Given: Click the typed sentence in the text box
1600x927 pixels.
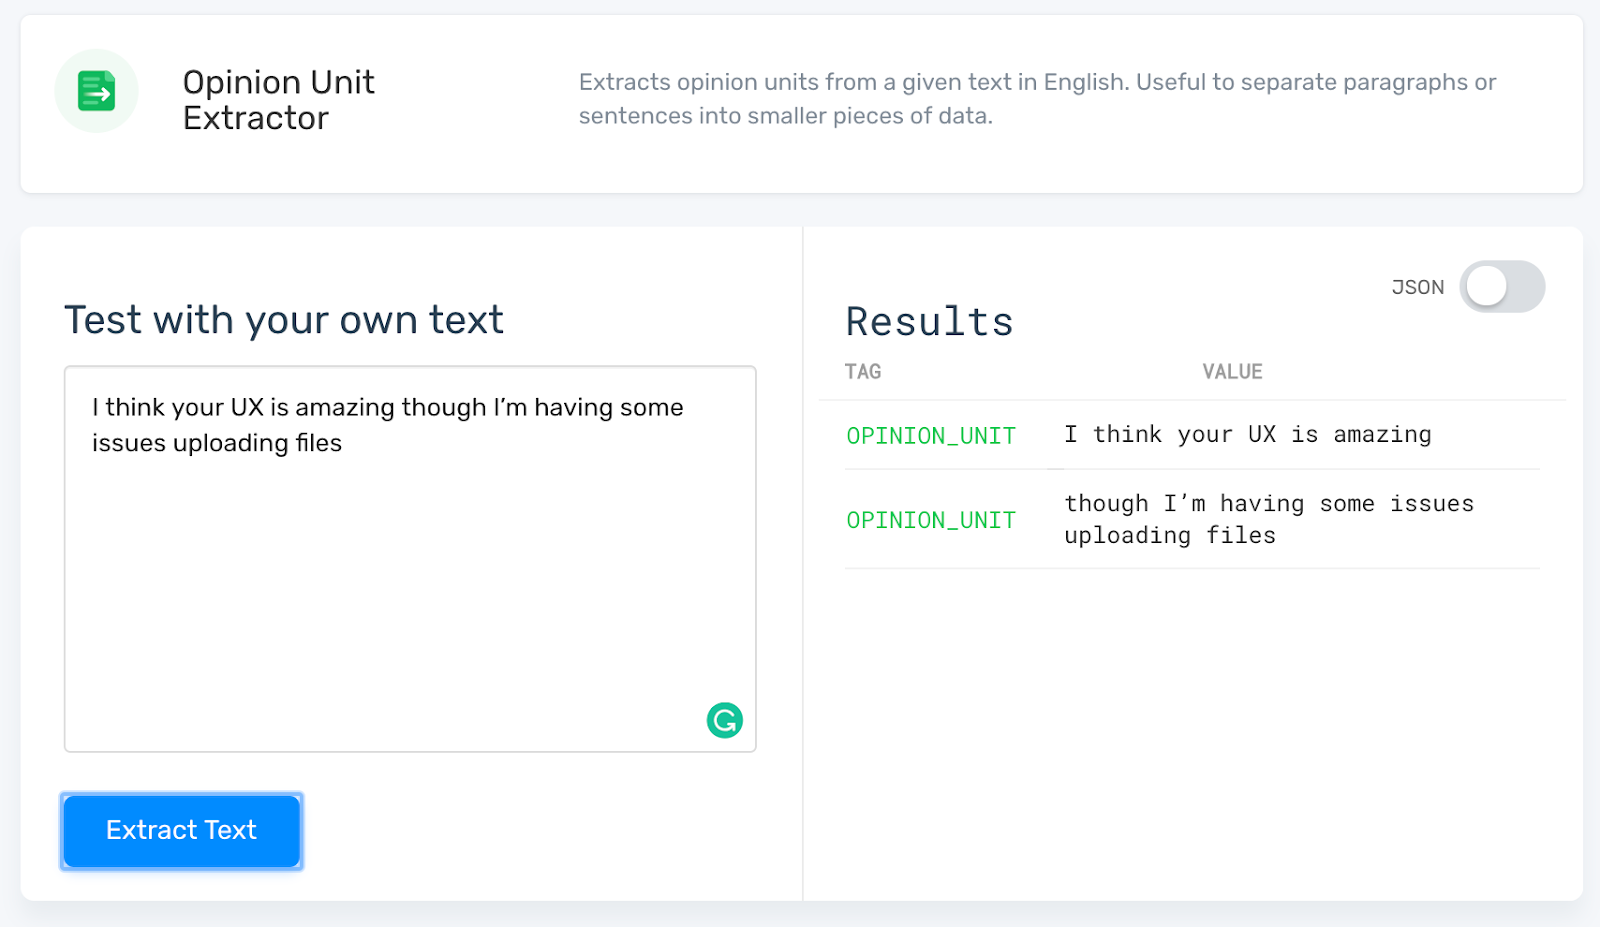Looking at the screenshot, I should click(x=387, y=408).
